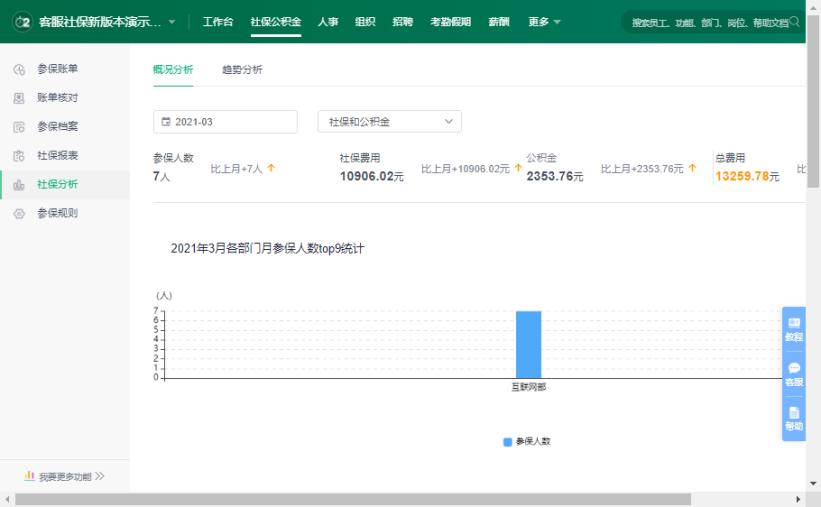Click the 账单核对 sidebar icon
821x507 pixels.
pos(19,98)
